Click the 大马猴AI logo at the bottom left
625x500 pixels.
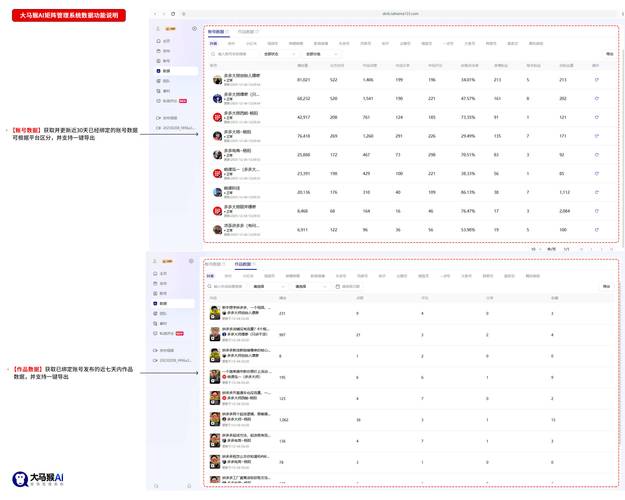click(x=38, y=480)
